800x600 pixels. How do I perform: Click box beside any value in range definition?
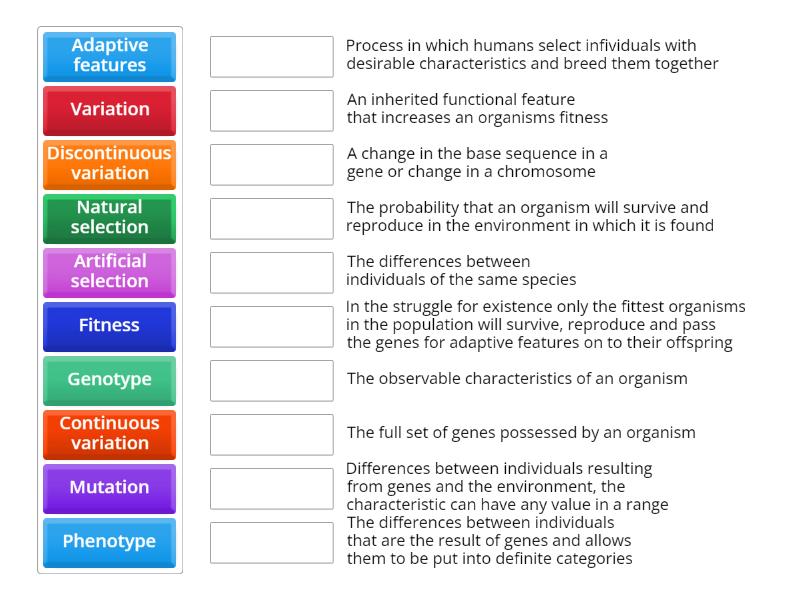[x=272, y=489]
